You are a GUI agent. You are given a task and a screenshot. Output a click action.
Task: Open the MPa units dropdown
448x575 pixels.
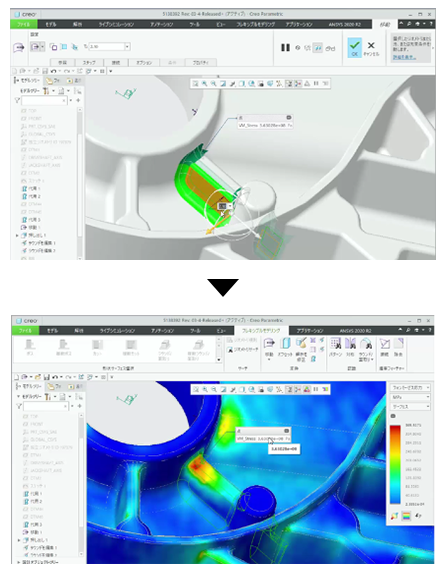[x=410, y=397]
